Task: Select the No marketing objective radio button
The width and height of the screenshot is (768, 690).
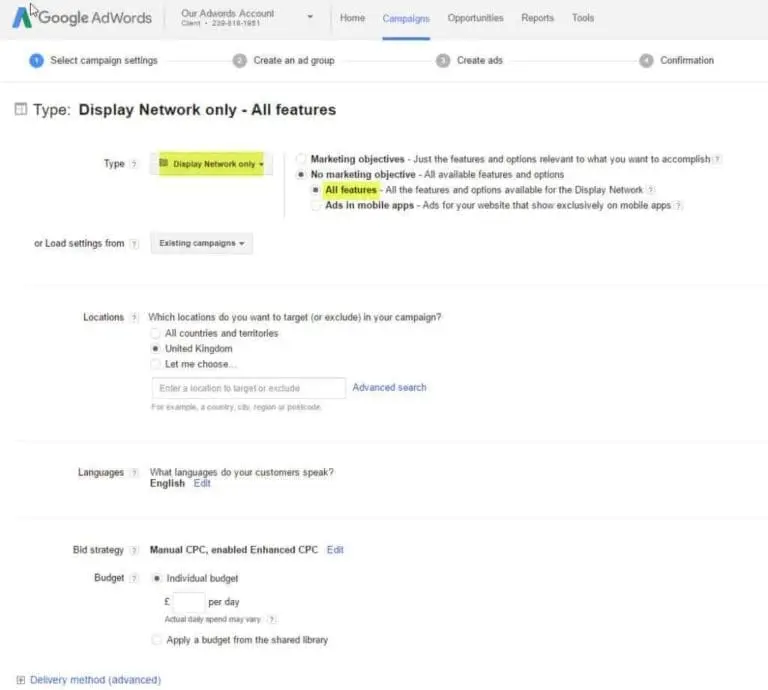Action: click(301, 174)
